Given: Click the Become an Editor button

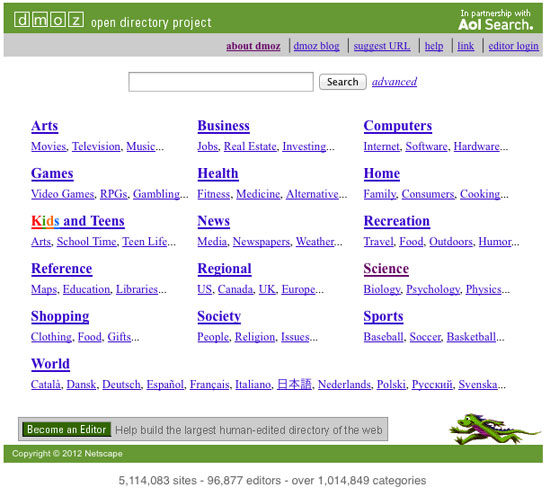Looking at the screenshot, I should (67, 429).
